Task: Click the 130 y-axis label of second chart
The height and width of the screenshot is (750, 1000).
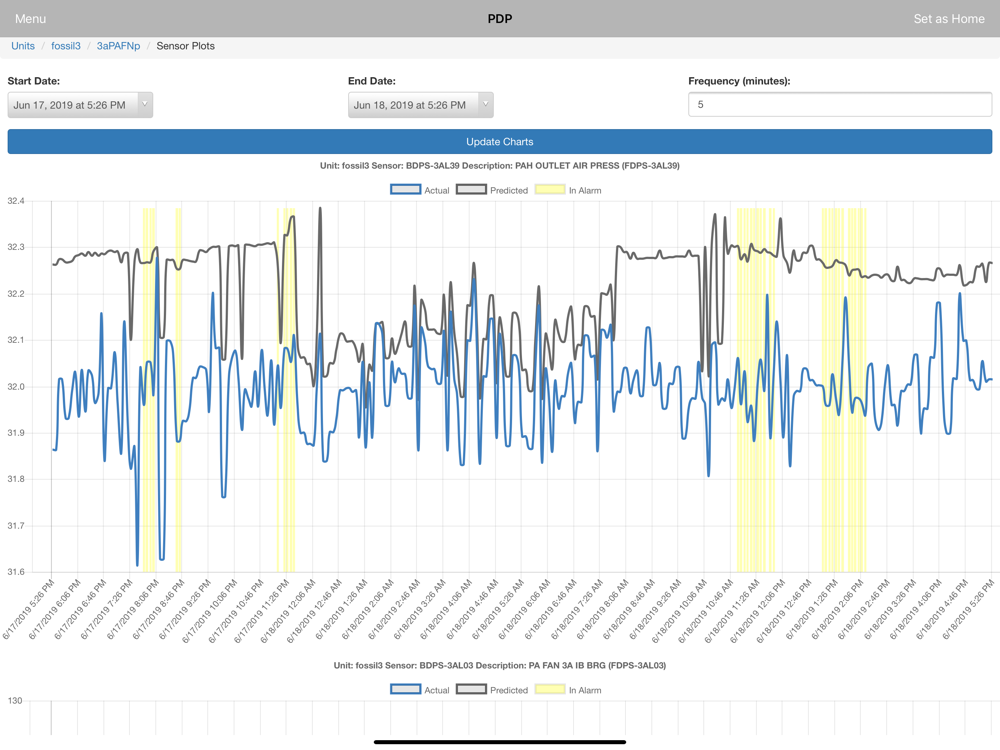Action: [15, 700]
